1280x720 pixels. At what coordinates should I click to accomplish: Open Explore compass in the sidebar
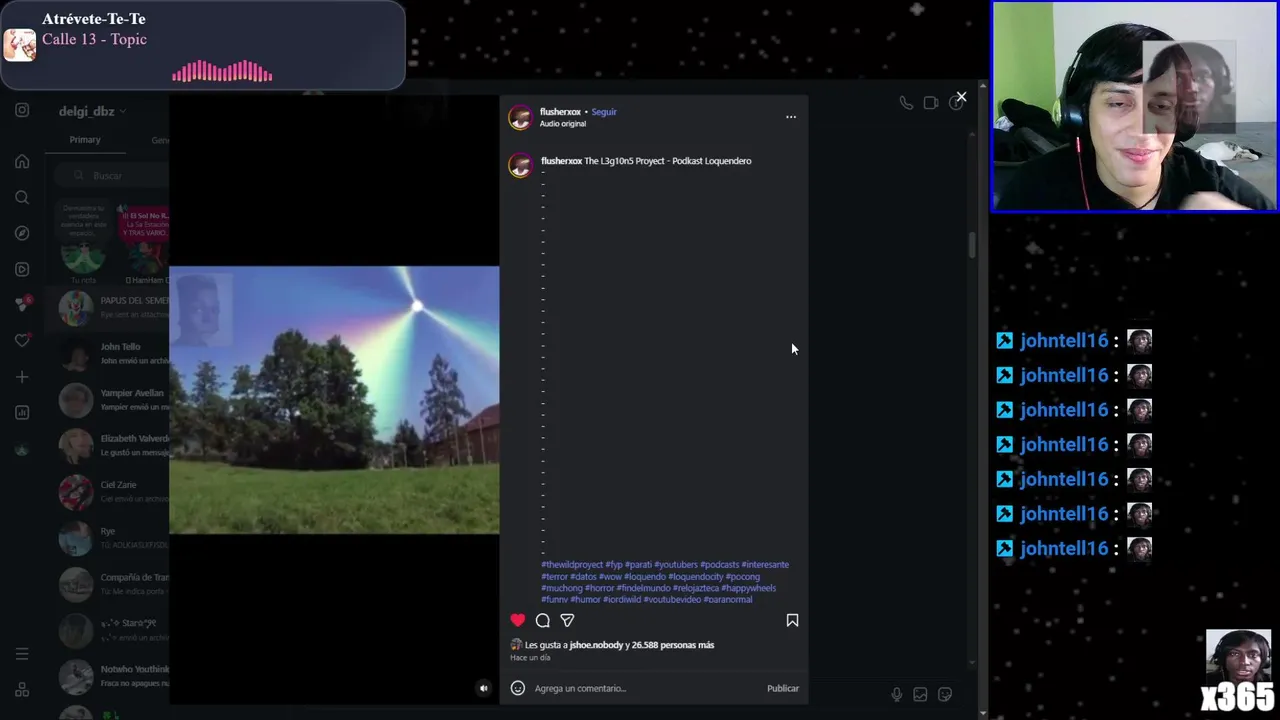click(x=22, y=233)
